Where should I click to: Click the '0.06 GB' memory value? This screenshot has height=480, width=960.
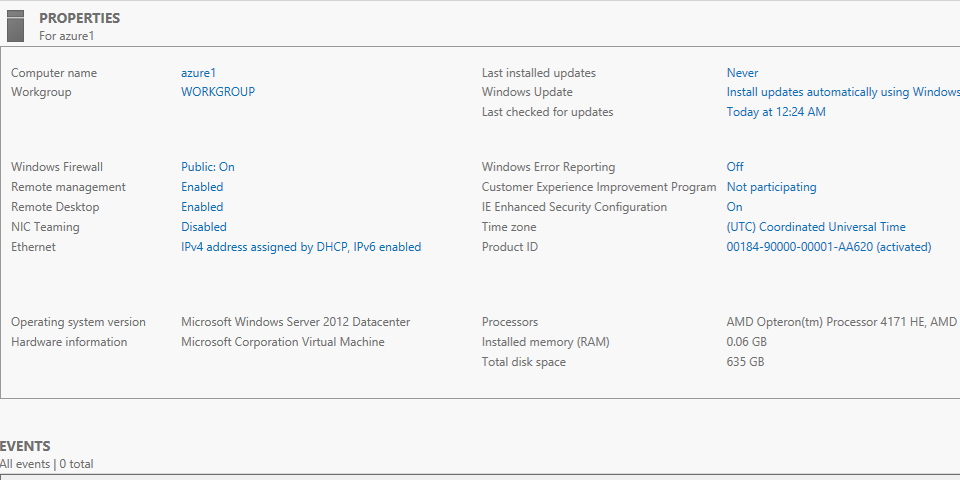click(x=746, y=342)
